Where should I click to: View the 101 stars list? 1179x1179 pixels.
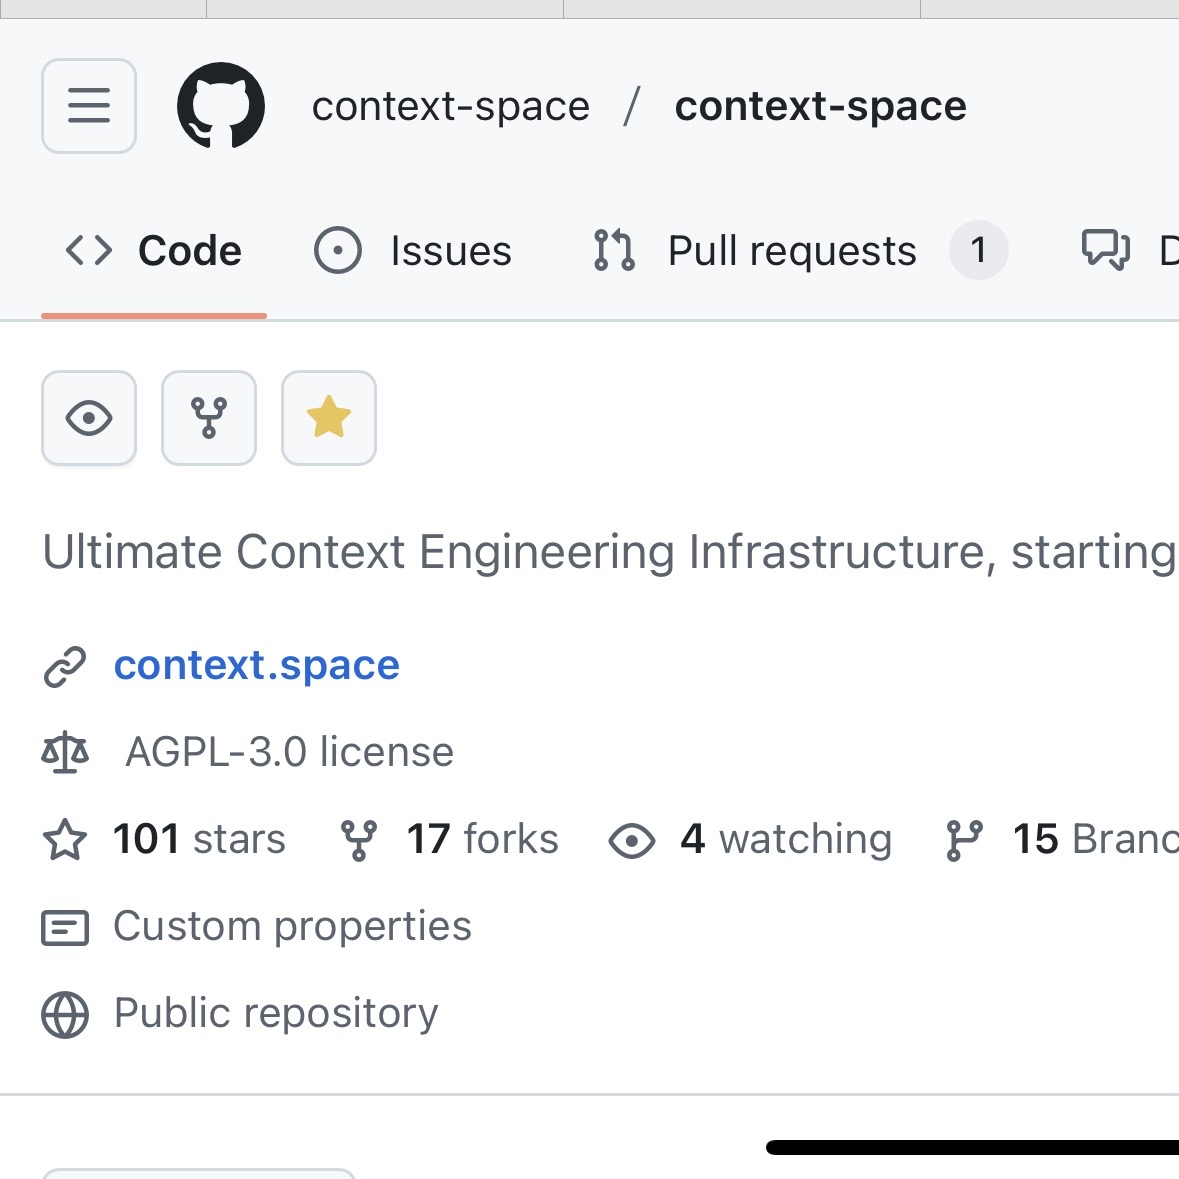(x=199, y=839)
